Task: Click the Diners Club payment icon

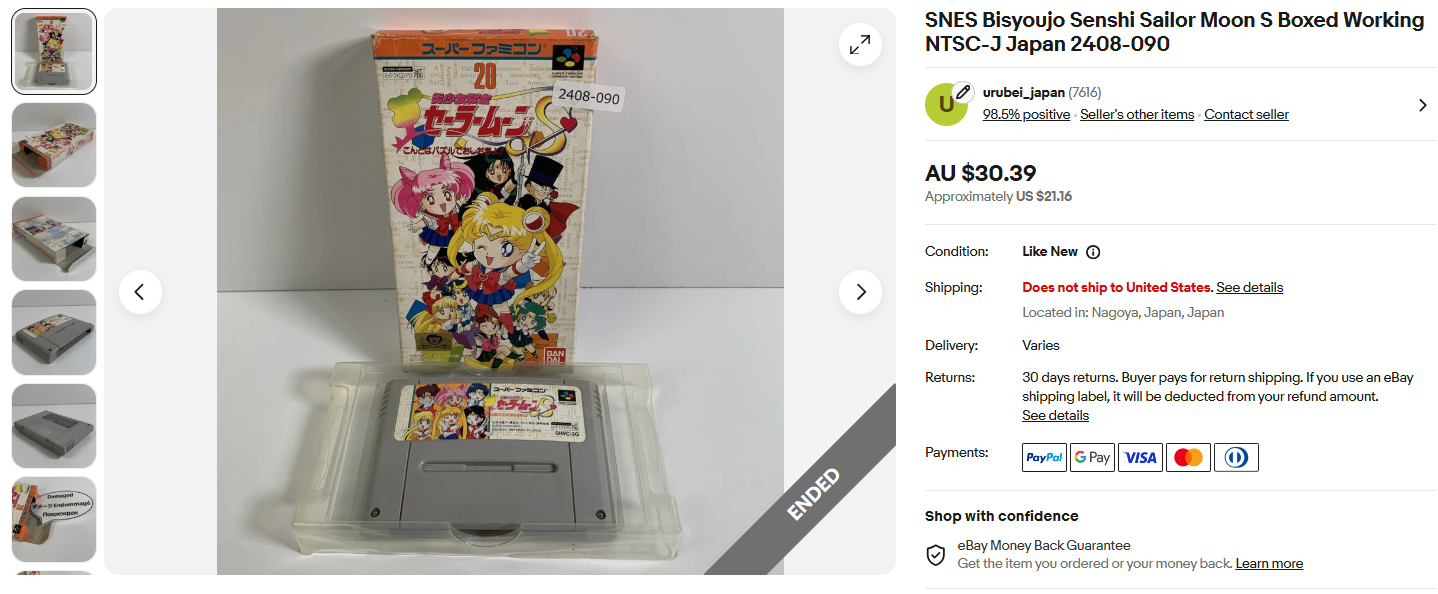Action: coord(1236,458)
